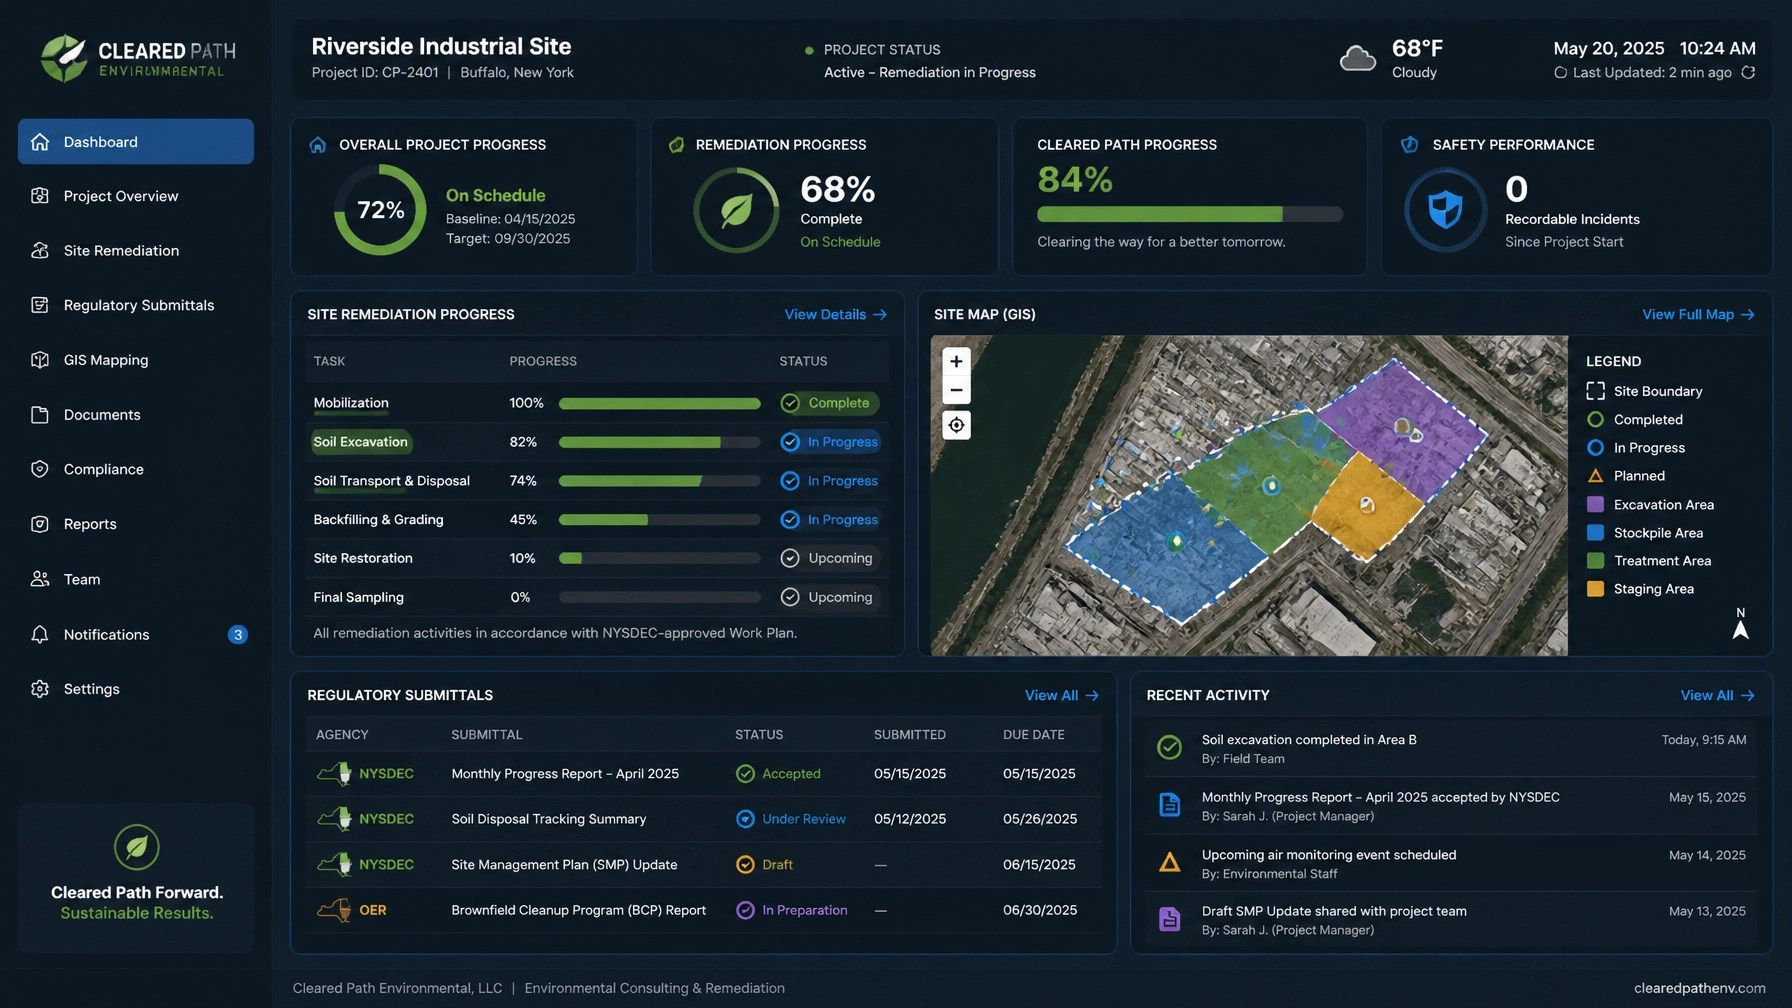Click the air monitoring warning triangle icon

pyautogui.click(x=1169, y=862)
